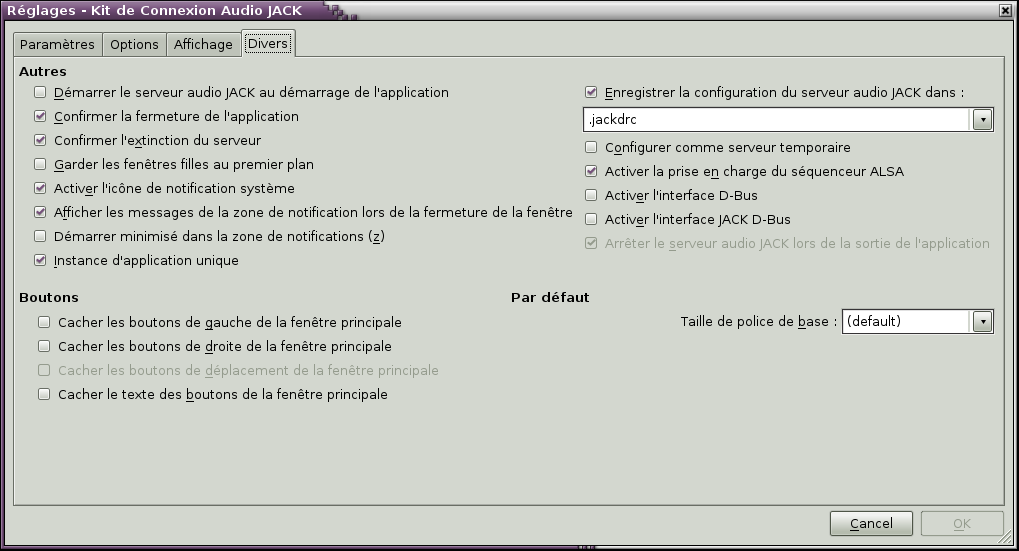Toggle Instance d'application unique checkbox
1019x551 pixels.
tap(40, 261)
